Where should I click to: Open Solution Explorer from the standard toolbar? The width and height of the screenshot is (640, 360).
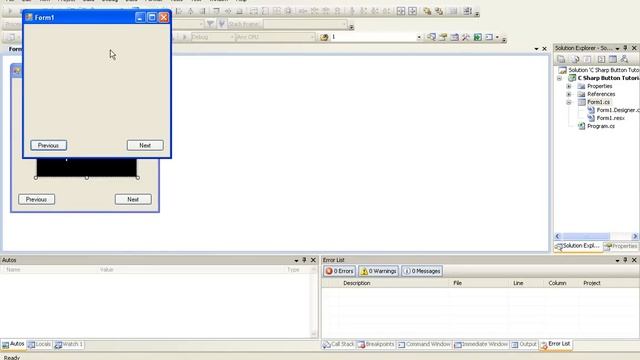pyautogui.click(x=431, y=37)
